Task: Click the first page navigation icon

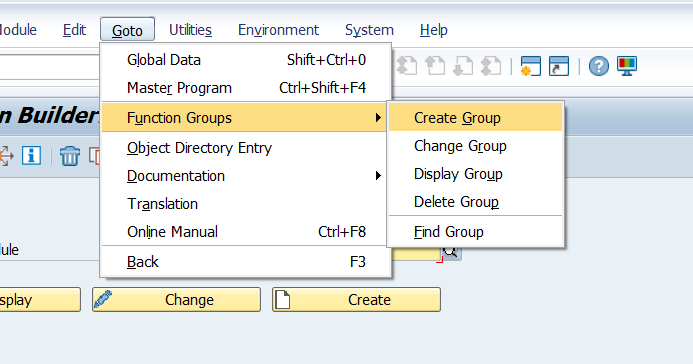Action: 407,66
